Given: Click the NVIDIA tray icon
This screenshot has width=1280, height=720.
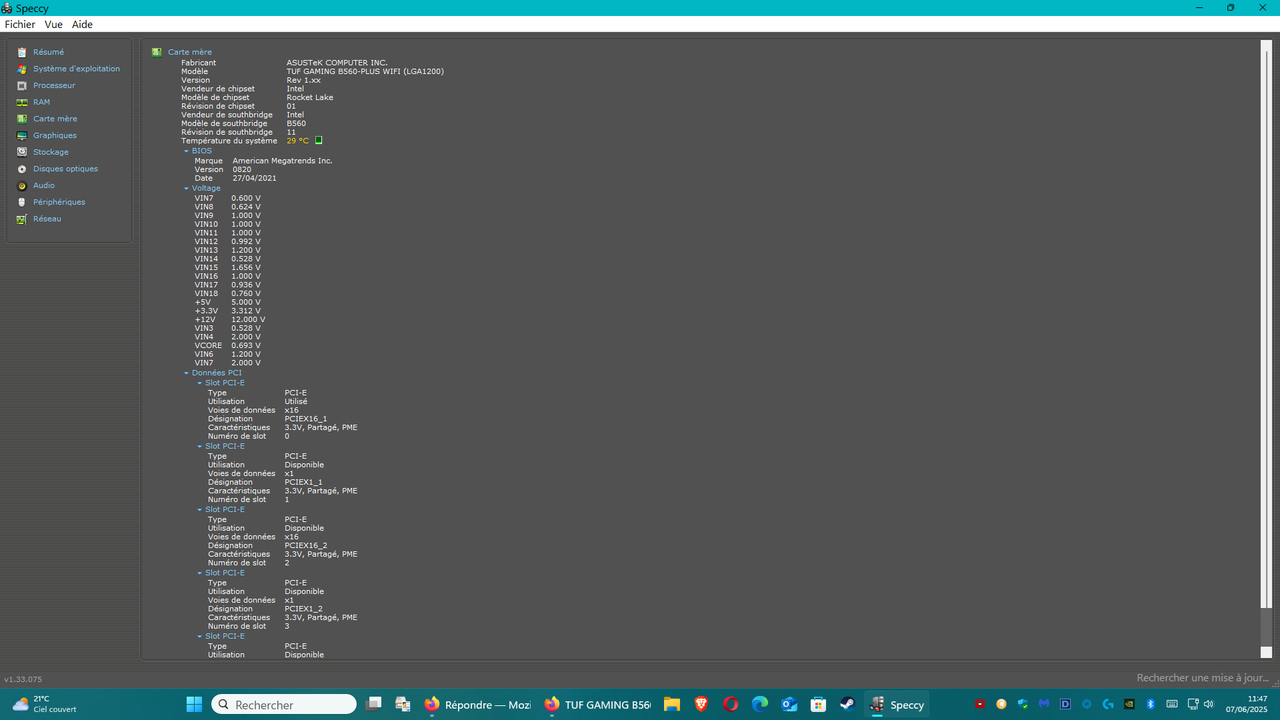Looking at the screenshot, I should 1129,704.
